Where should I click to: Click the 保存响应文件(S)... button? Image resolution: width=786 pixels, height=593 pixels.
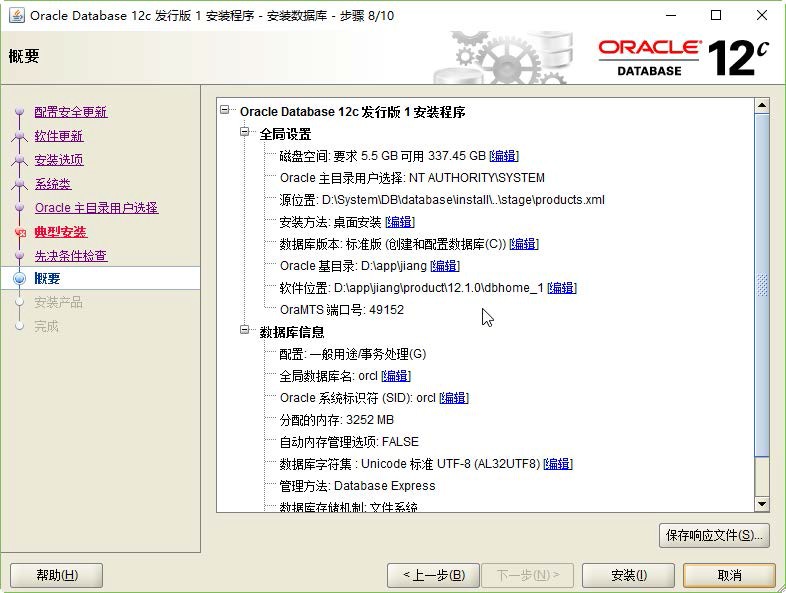[x=714, y=535]
